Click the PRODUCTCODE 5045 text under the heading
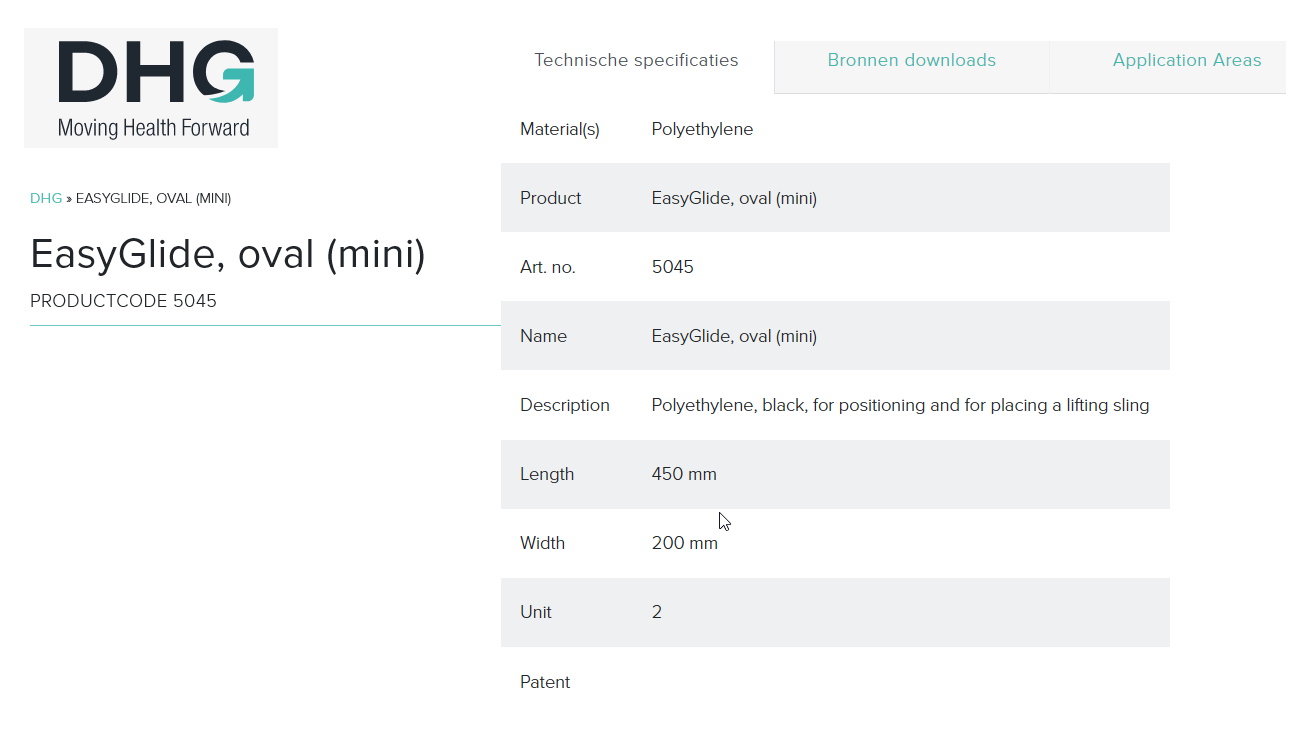The height and width of the screenshot is (749, 1310). (x=123, y=301)
